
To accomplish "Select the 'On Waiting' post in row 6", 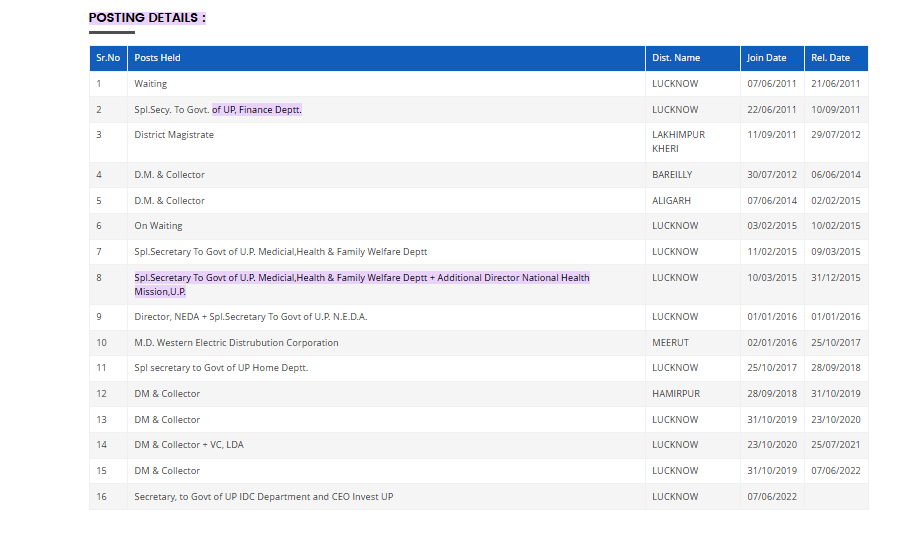I will click(158, 225).
